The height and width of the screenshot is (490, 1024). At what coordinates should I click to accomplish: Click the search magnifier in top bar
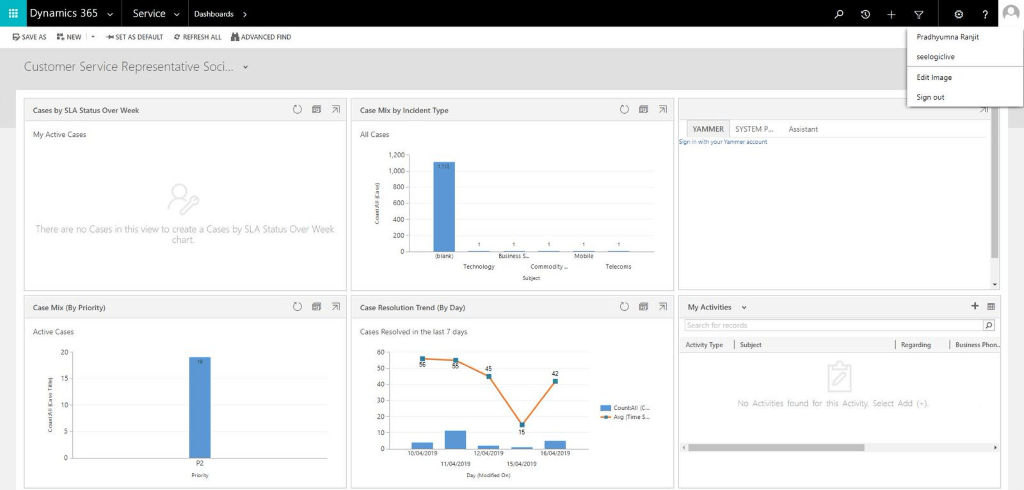click(839, 14)
